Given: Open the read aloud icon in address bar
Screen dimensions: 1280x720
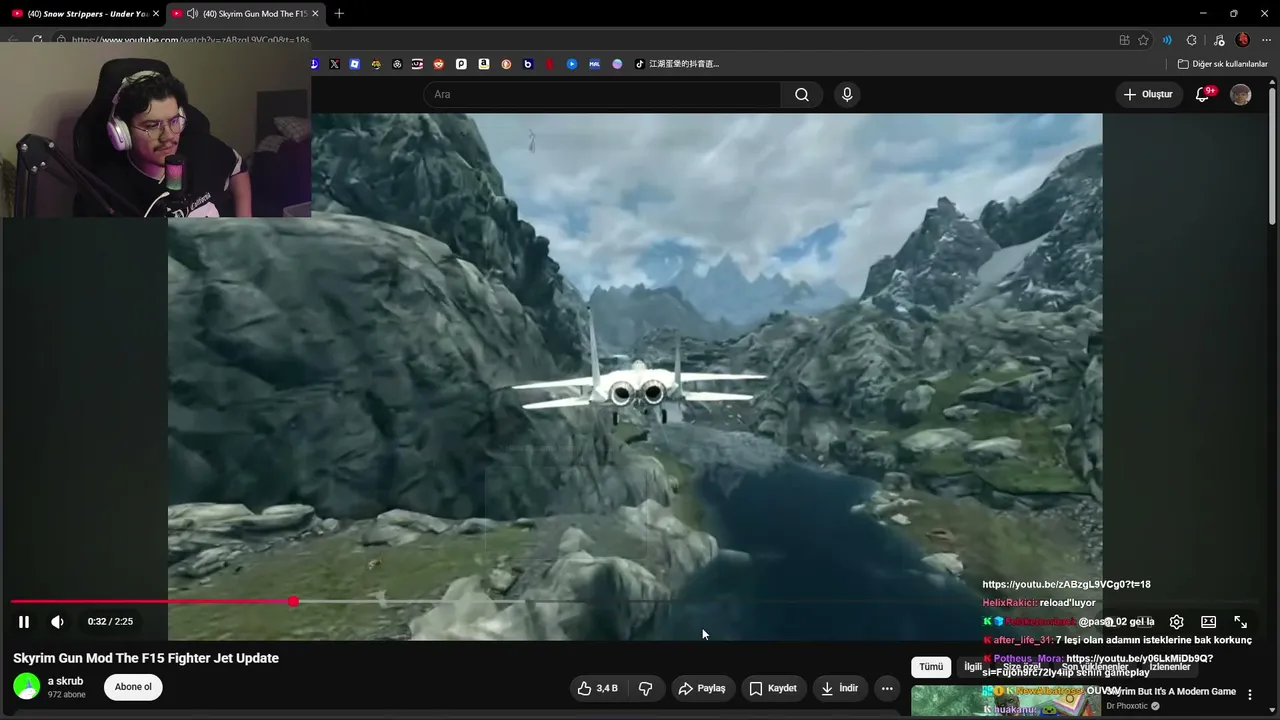Looking at the screenshot, I should click(x=1167, y=40).
